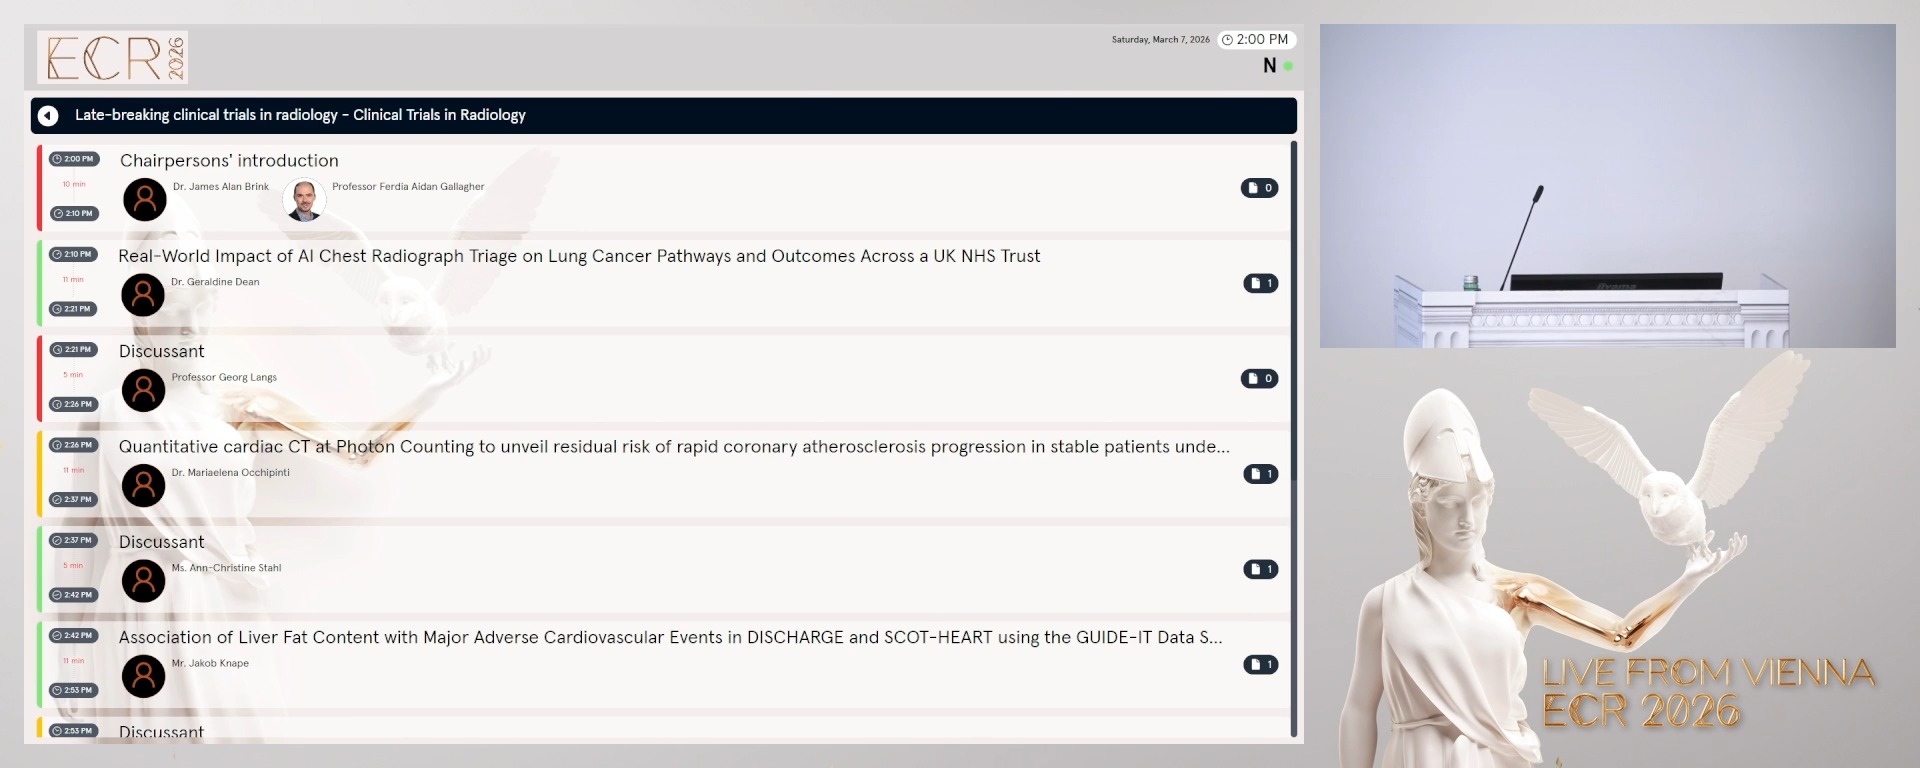Open Real-World Impact of AI Chest Radiograph talk
This screenshot has height=768, width=1920.
pyautogui.click(x=579, y=256)
